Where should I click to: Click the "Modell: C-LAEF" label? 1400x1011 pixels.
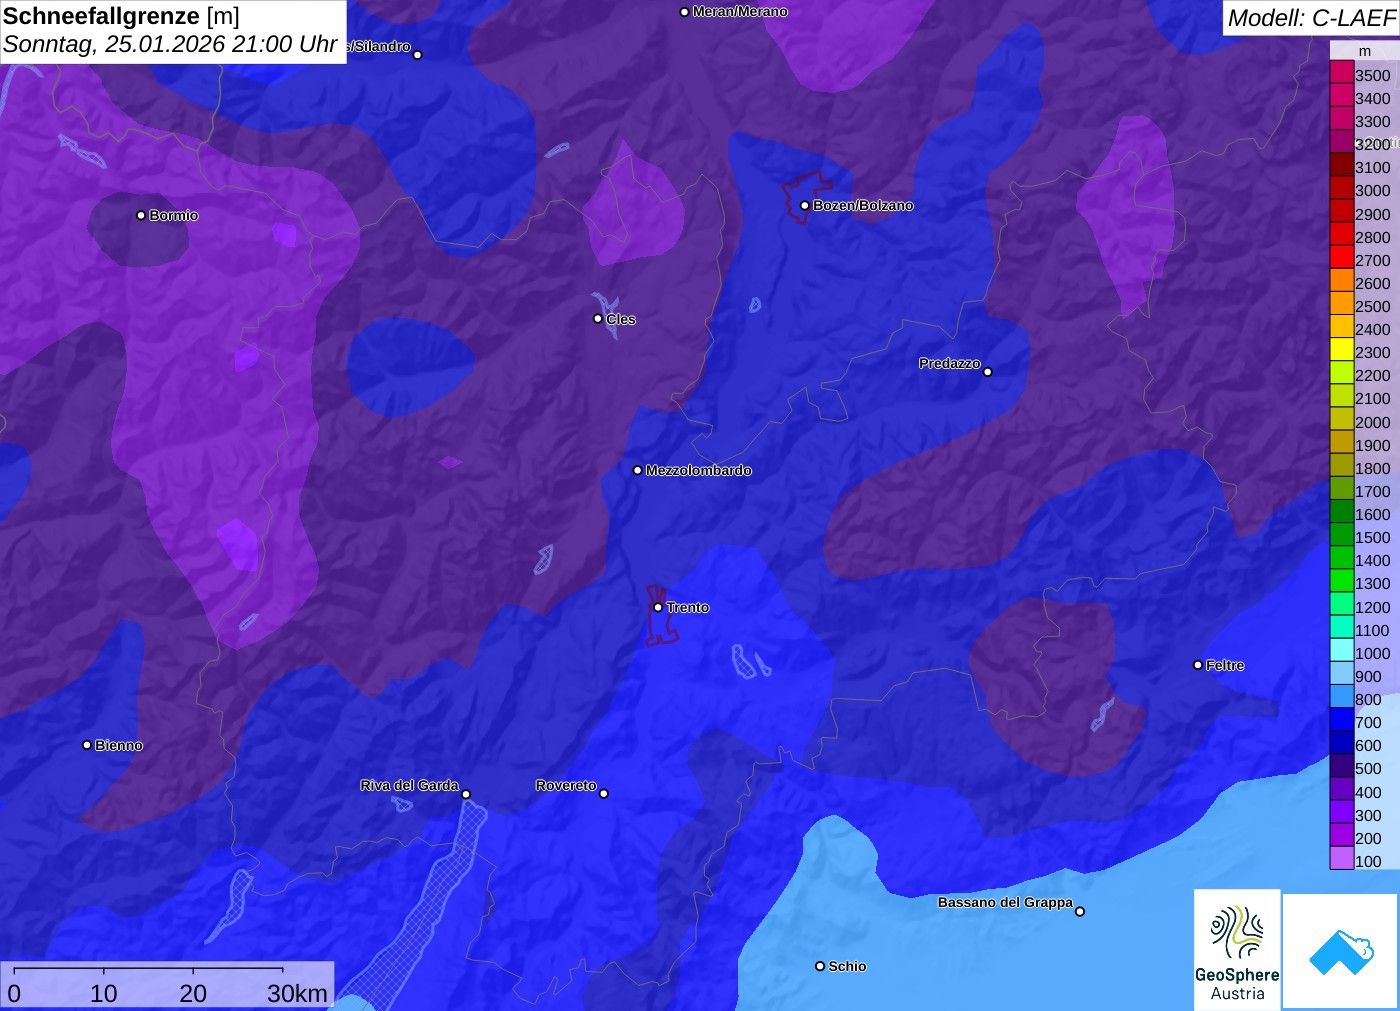click(x=1311, y=18)
